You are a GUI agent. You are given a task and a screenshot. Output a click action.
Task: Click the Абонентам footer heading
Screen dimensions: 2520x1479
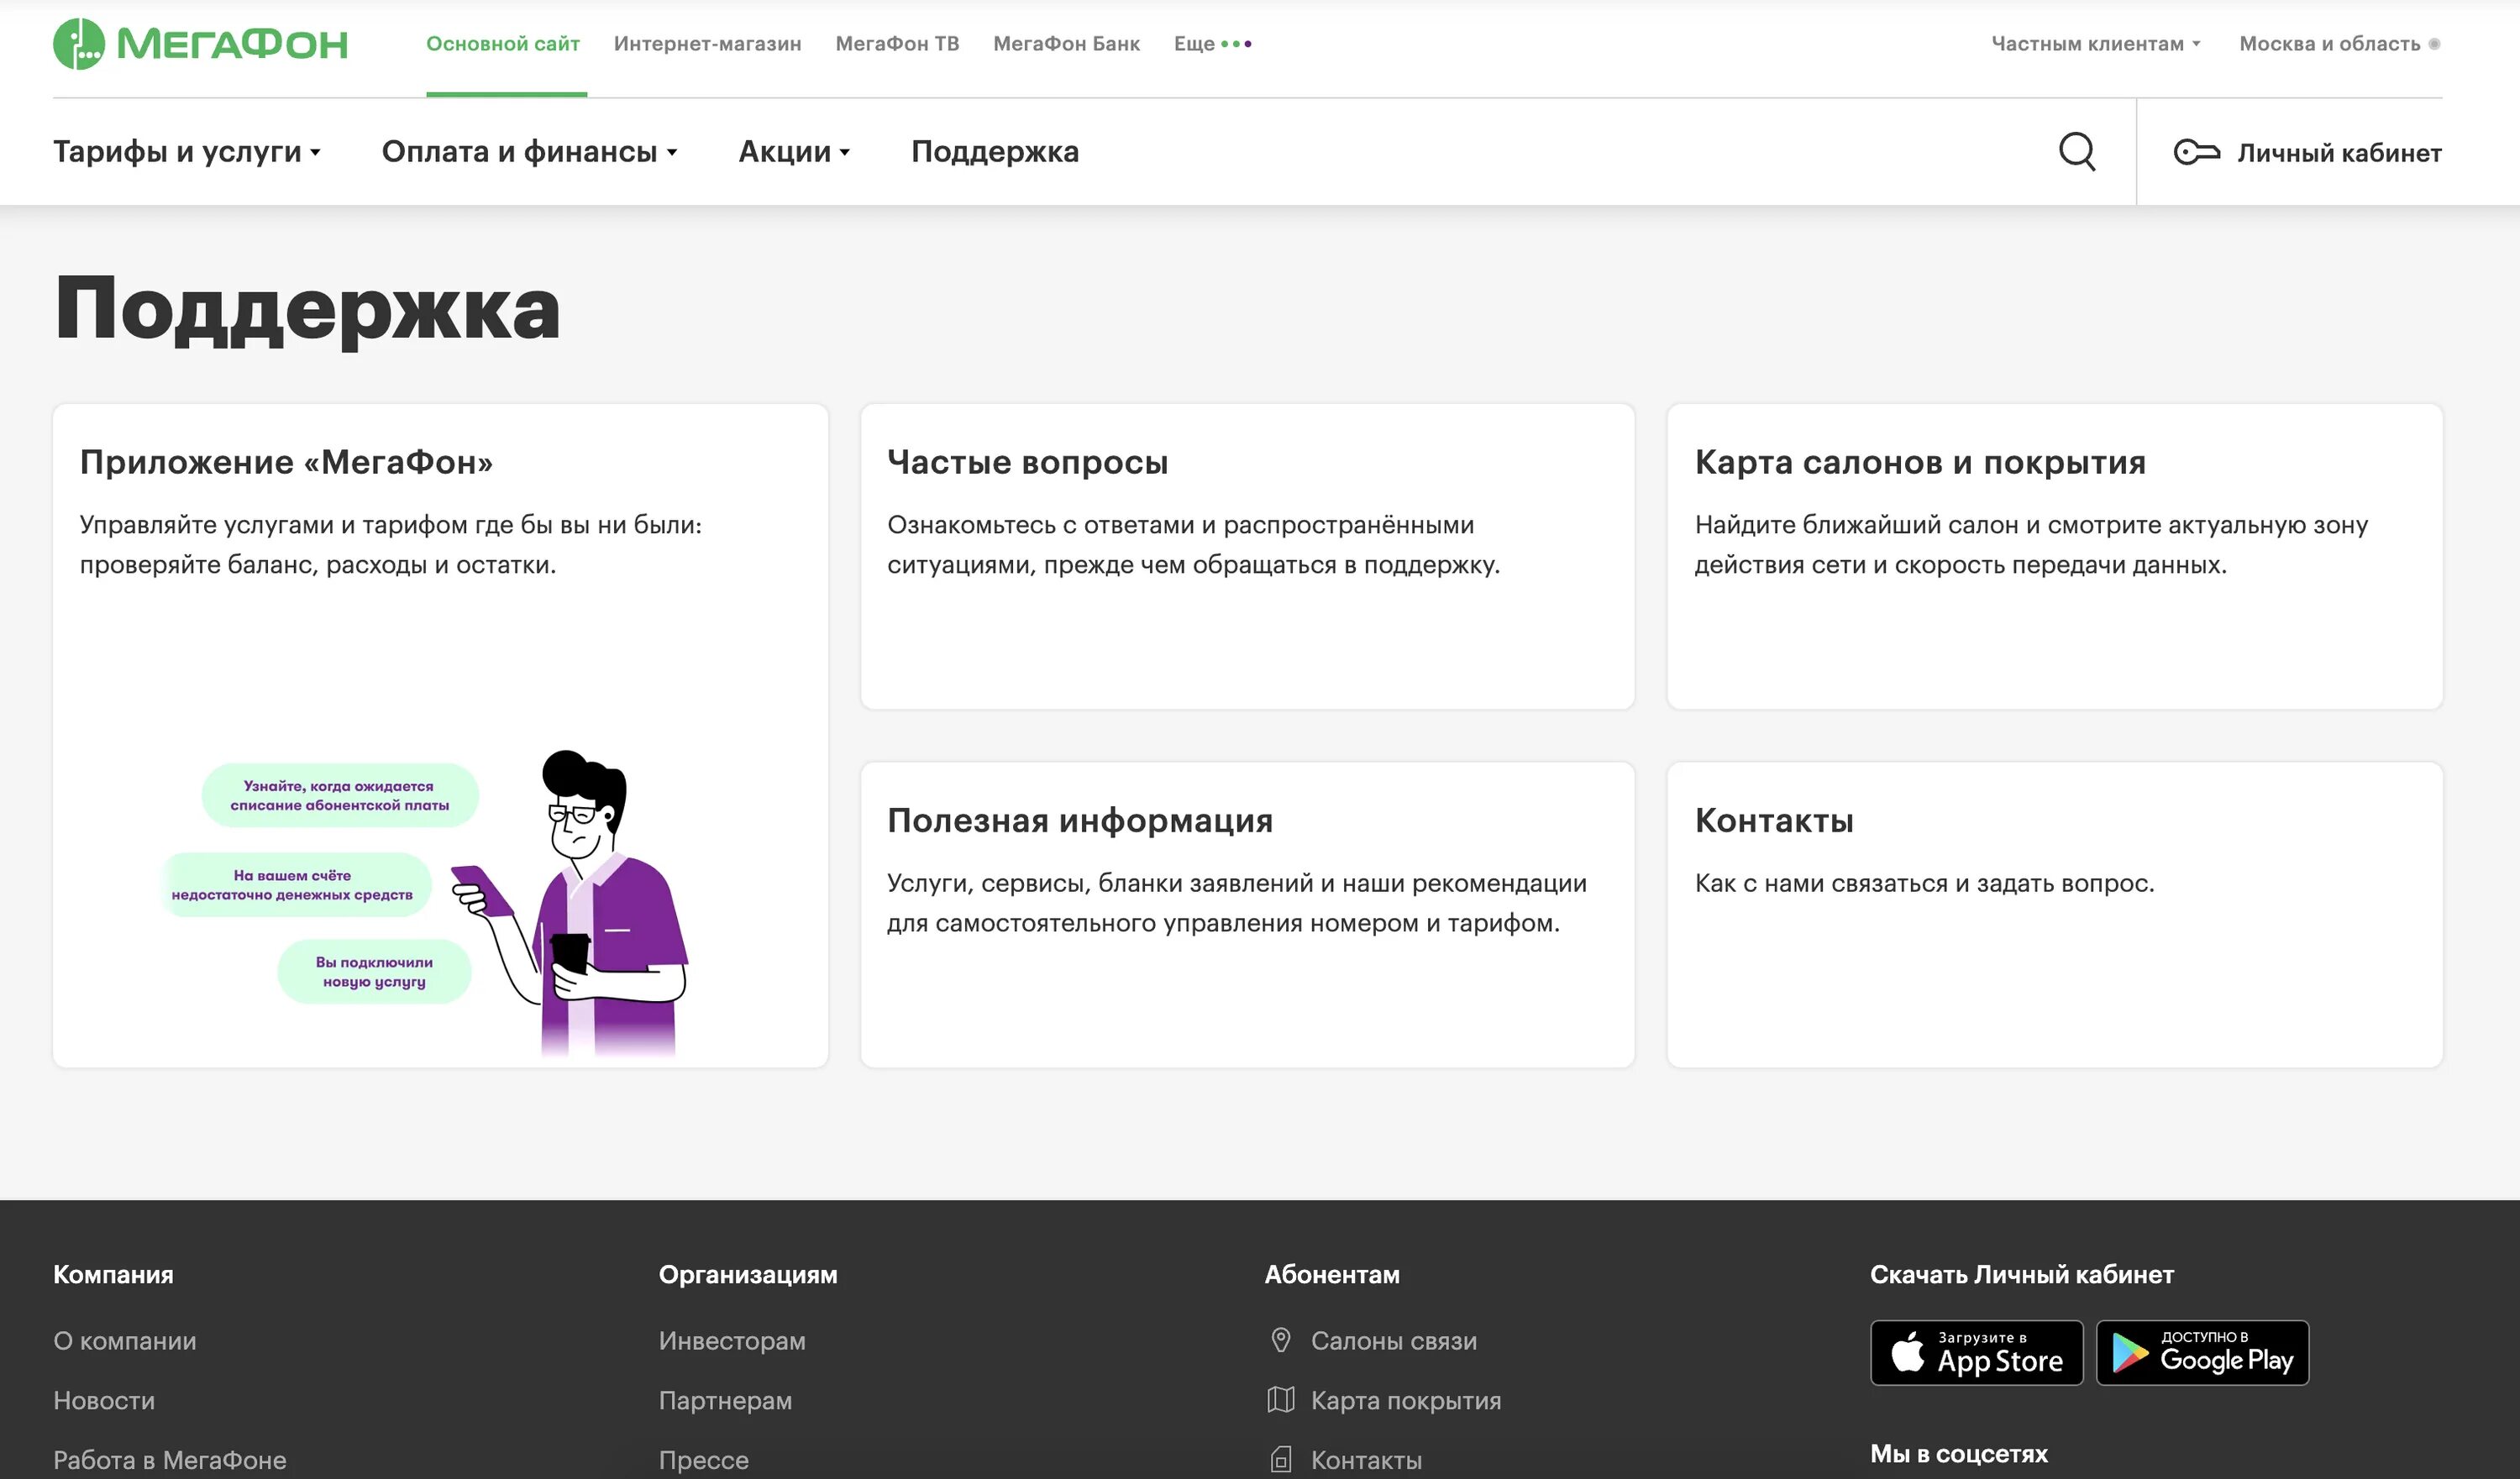(1332, 1274)
